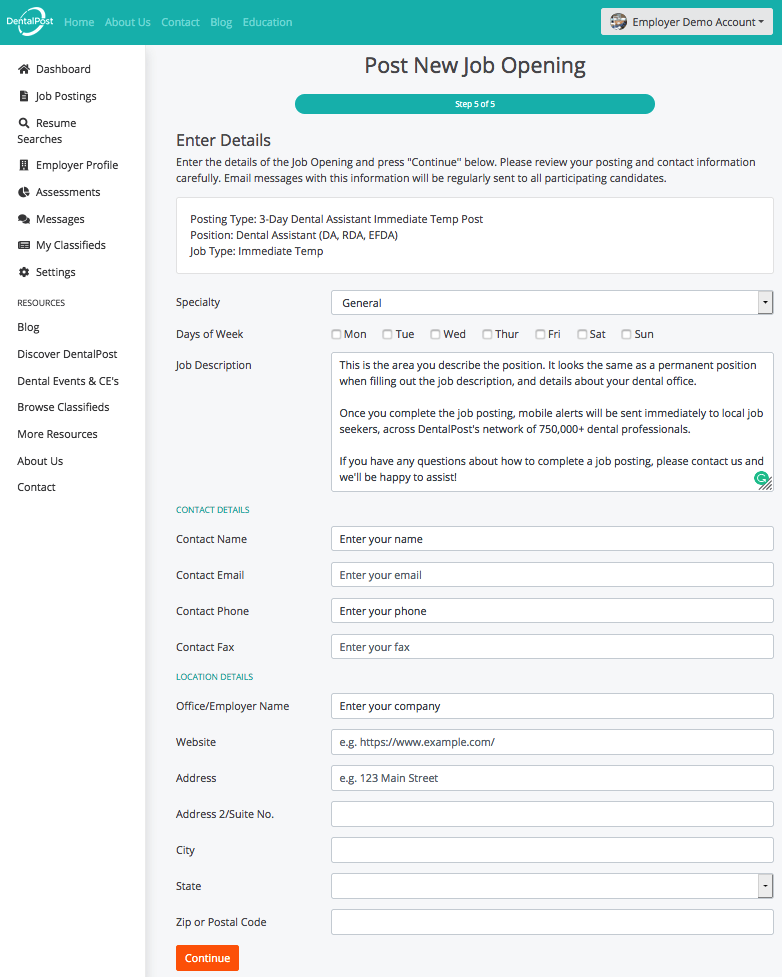
Task: Open the Specialty dropdown showing General
Action: point(551,301)
